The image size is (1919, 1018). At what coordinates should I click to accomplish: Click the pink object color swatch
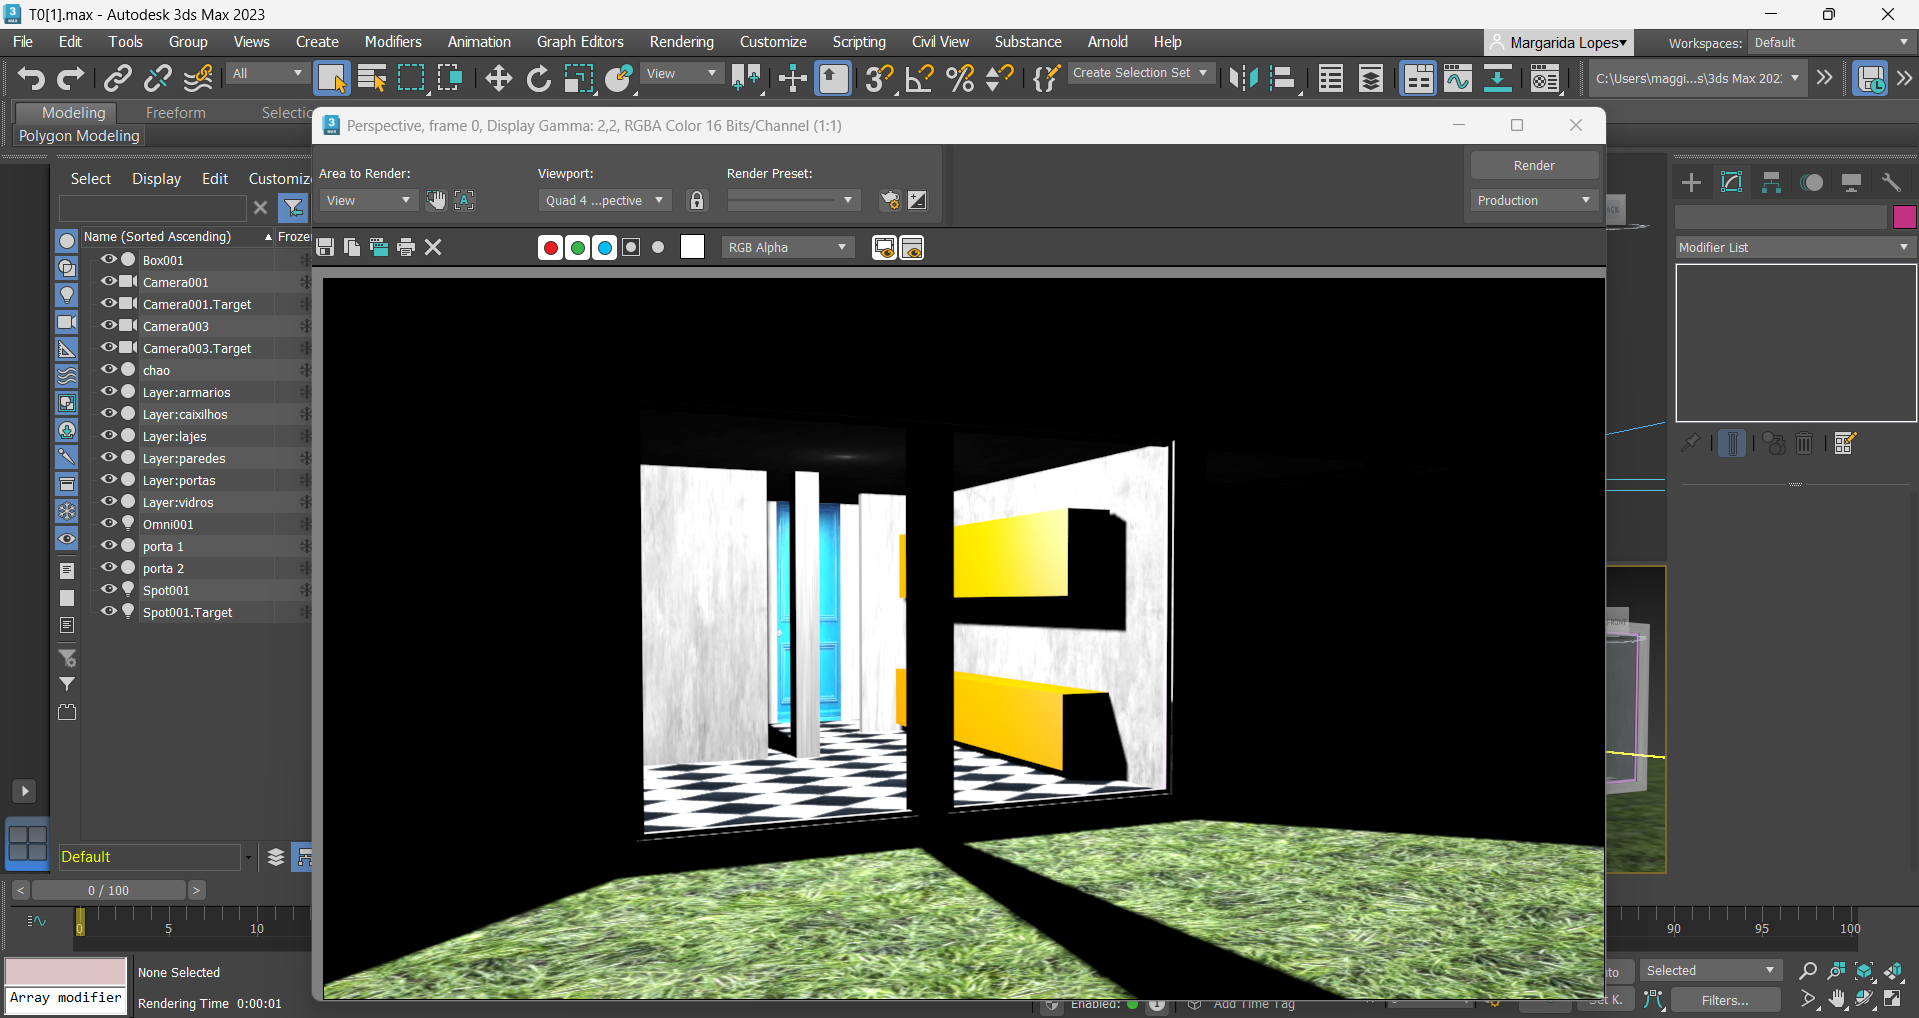click(1904, 217)
